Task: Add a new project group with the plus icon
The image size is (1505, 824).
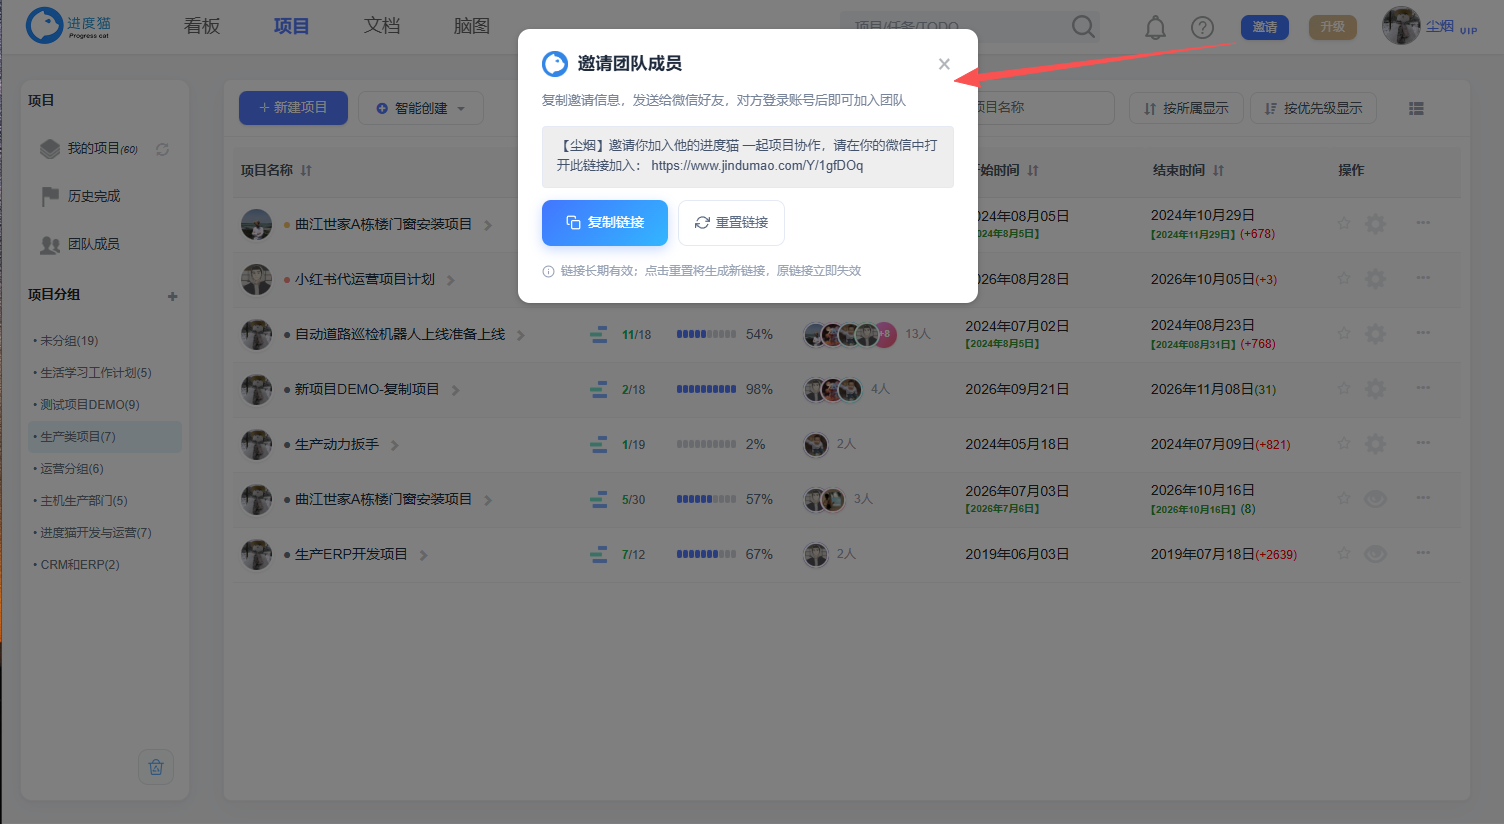Action: (173, 296)
